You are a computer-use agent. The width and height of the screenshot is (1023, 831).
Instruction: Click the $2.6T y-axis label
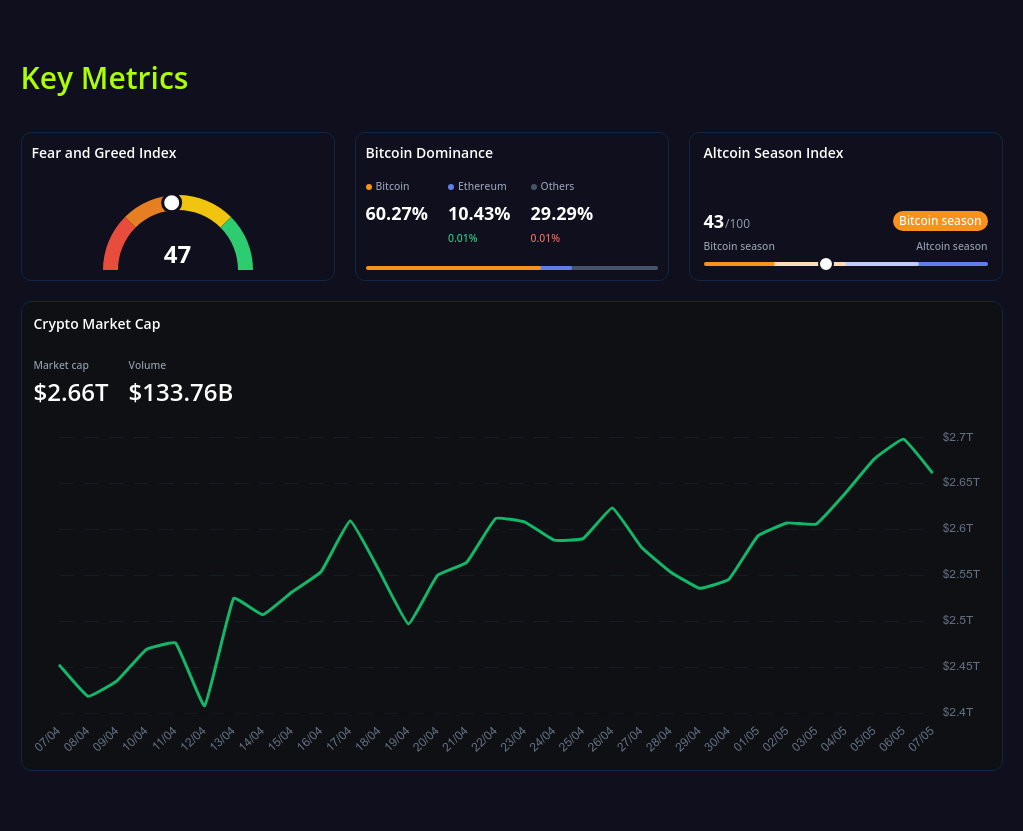click(x=957, y=528)
